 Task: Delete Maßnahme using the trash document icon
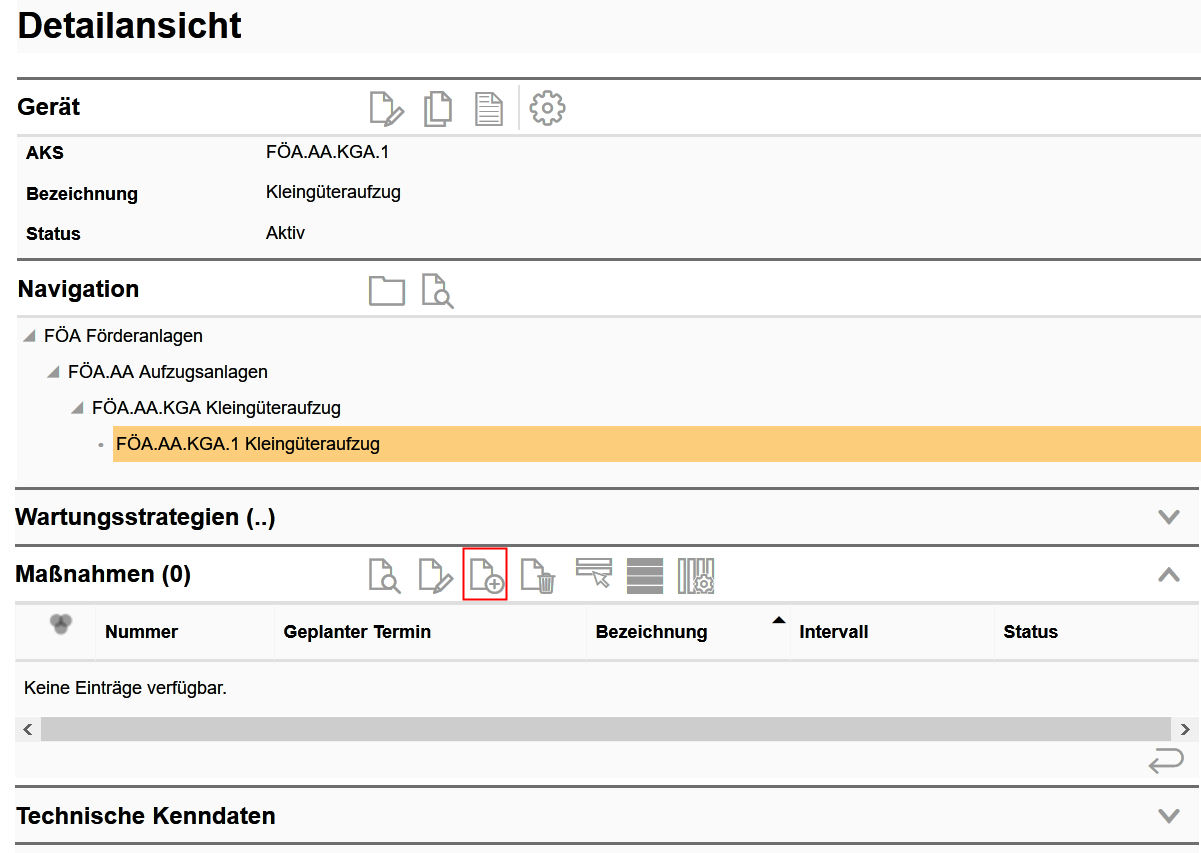tap(539, 575)
